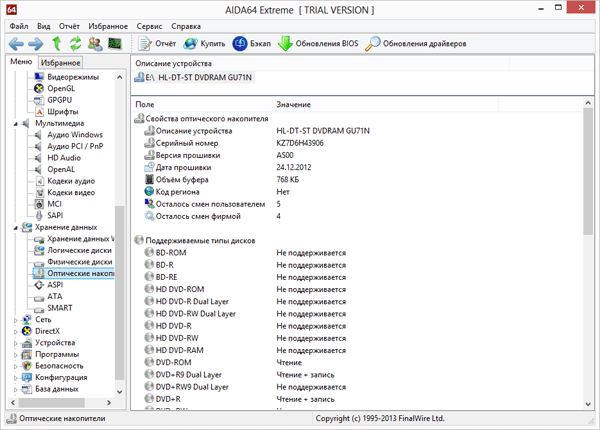Expand the Конфигурация tree node
This screenshot has width=600, height=430.
click(x=16, y=378)
